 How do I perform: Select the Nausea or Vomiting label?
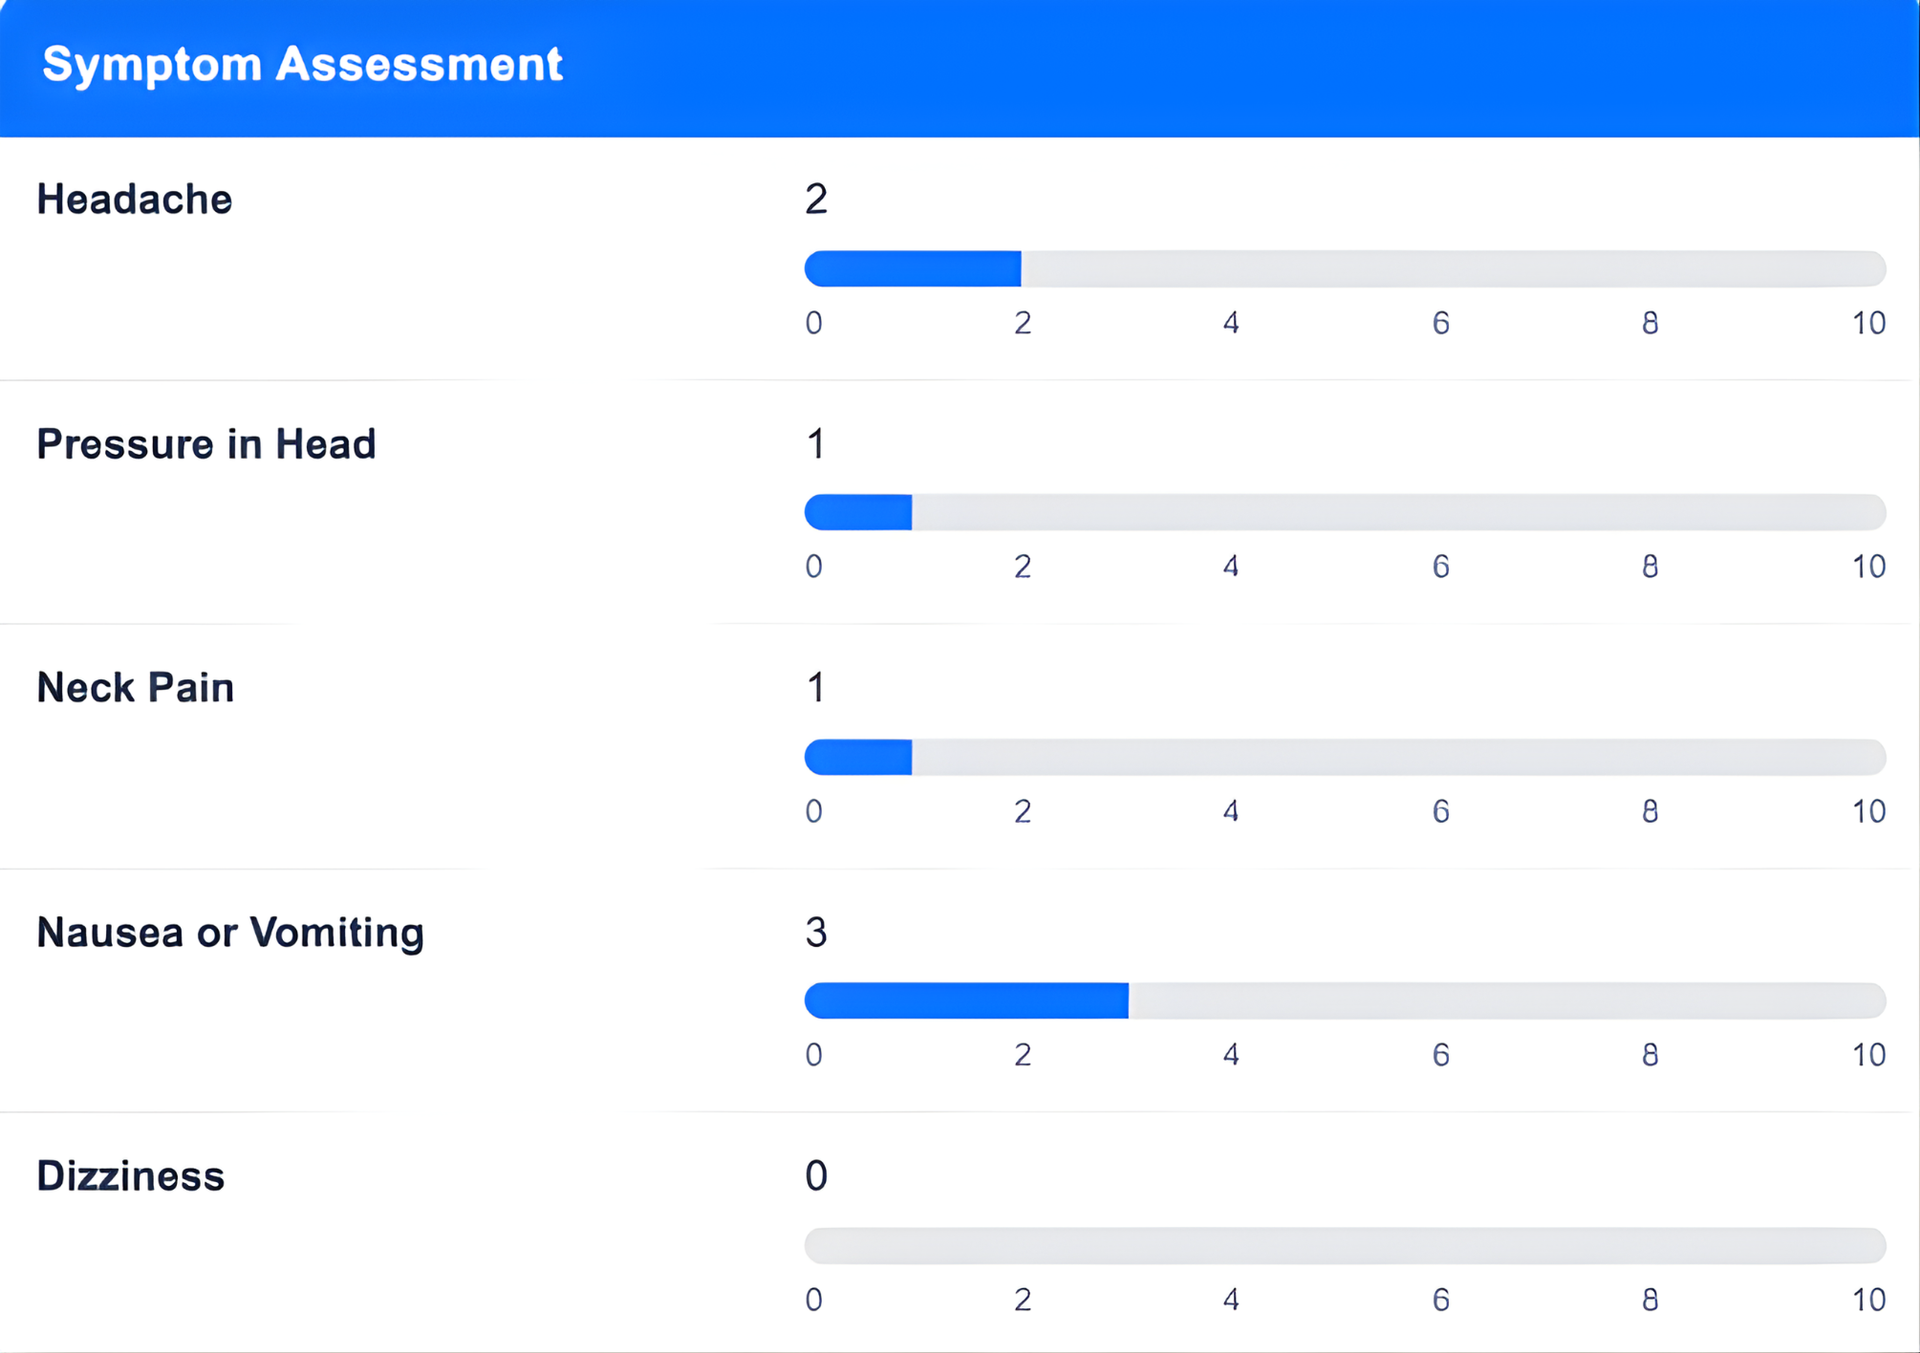coord(230,932)
